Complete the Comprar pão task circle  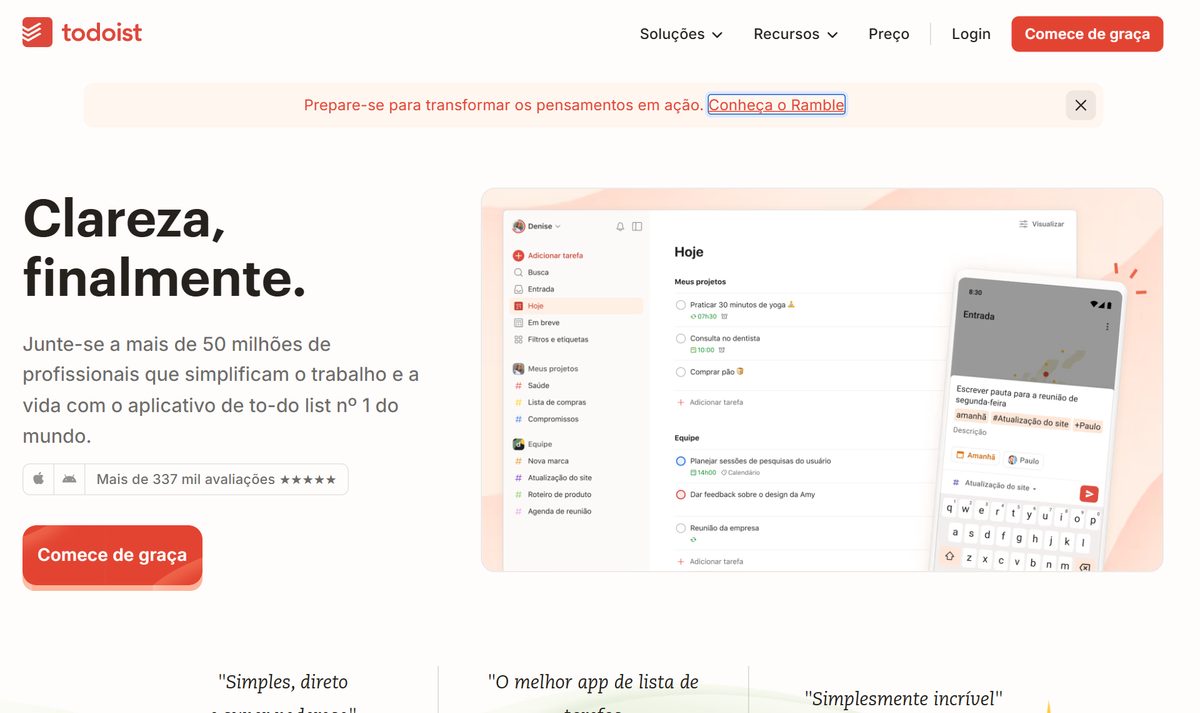click(x=681, y=372)
